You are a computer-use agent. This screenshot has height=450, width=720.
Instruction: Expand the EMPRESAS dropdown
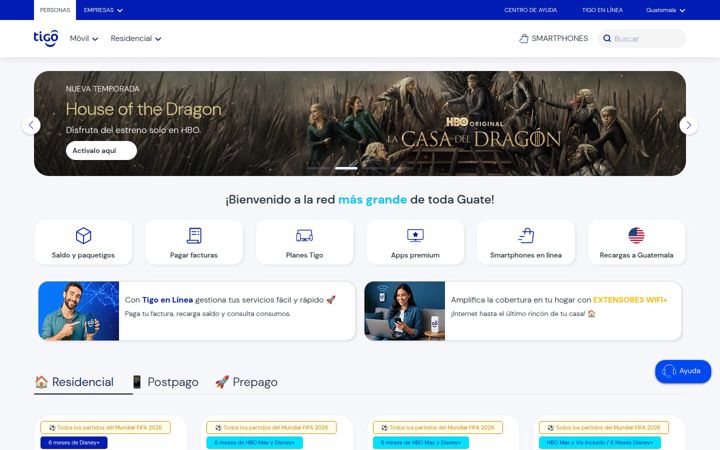103,10
